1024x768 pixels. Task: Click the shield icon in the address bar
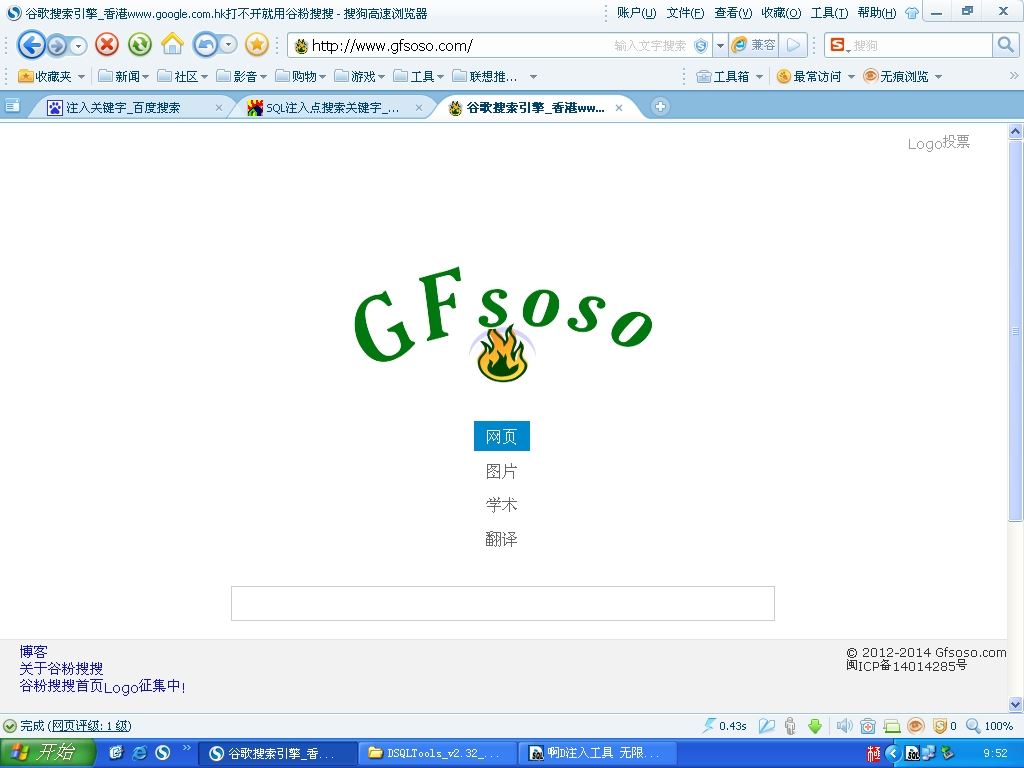pos(701,46)
